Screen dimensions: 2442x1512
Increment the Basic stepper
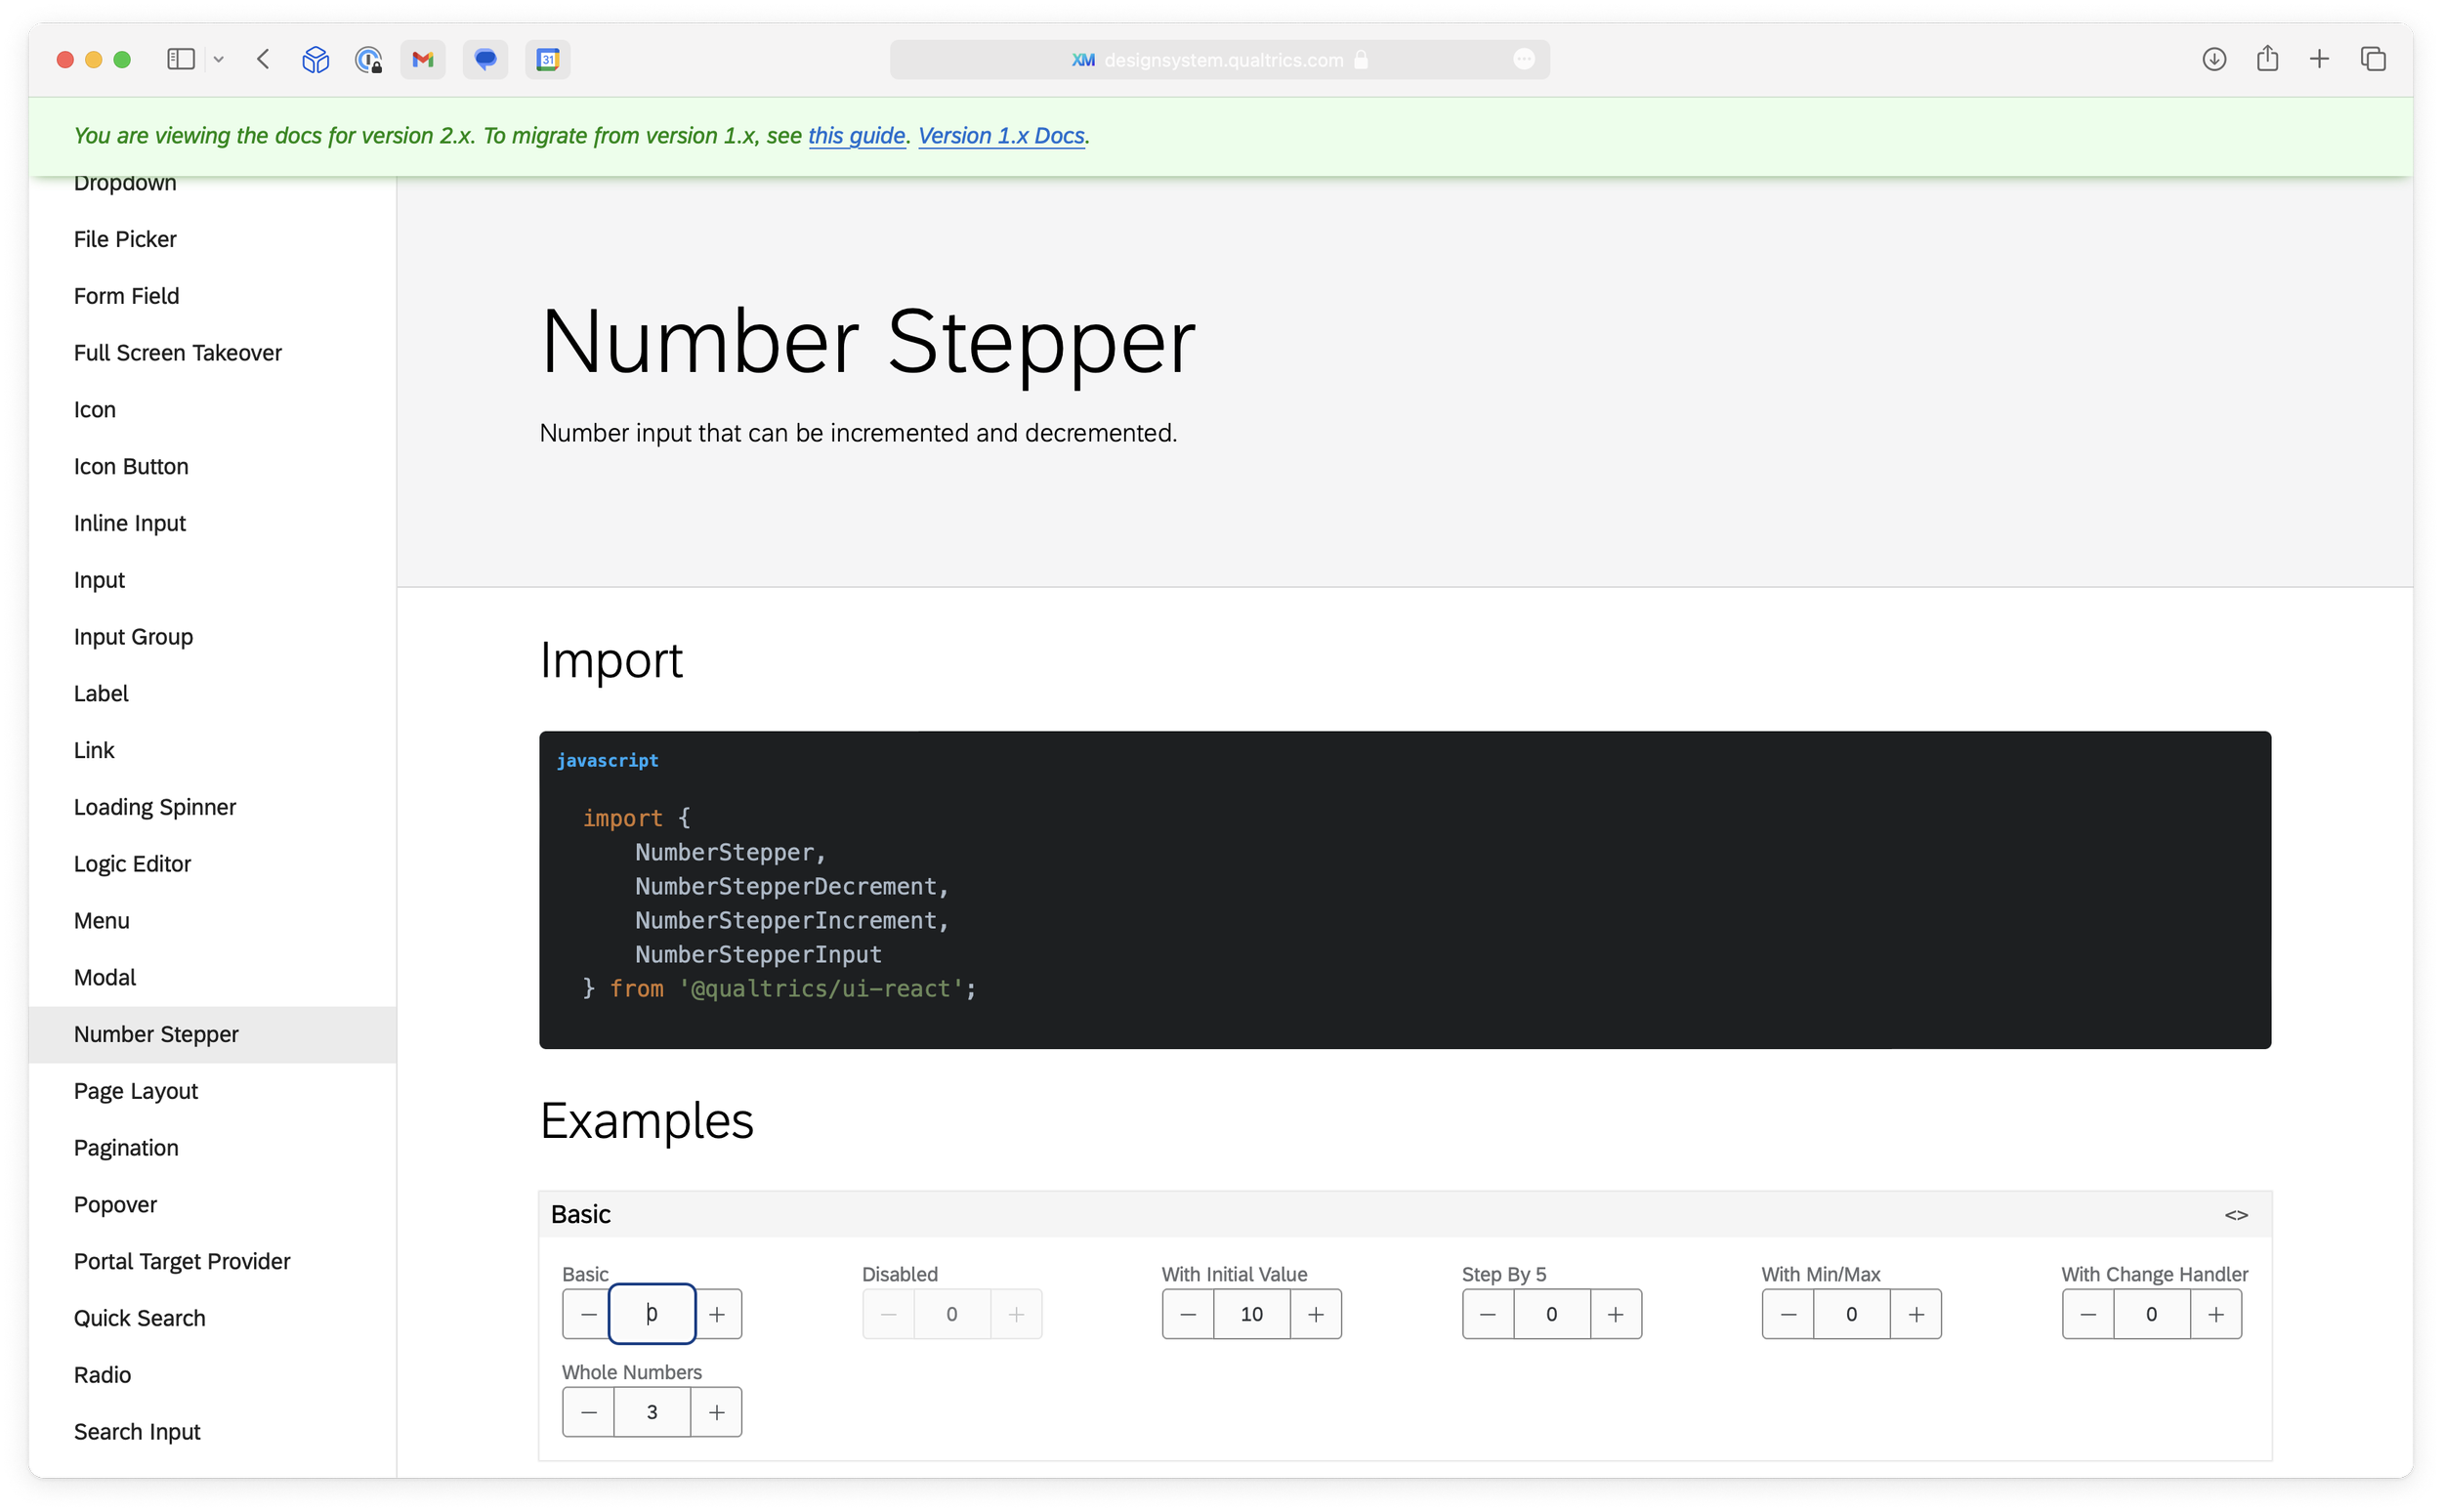pos(717,1314)
